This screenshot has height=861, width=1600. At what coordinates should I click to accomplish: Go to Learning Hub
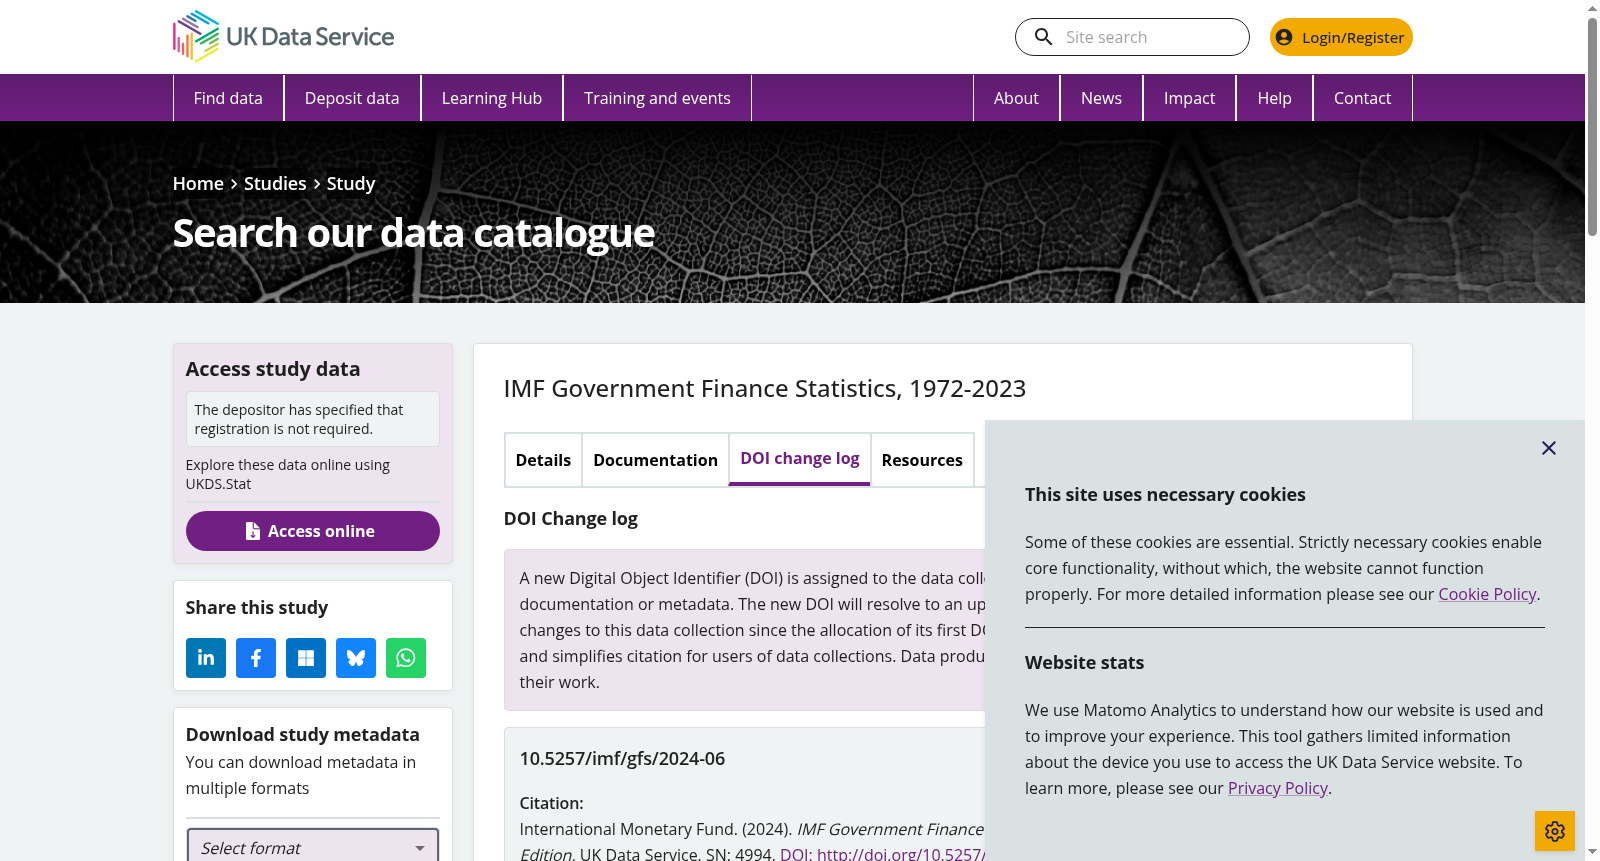coord(492,98)
